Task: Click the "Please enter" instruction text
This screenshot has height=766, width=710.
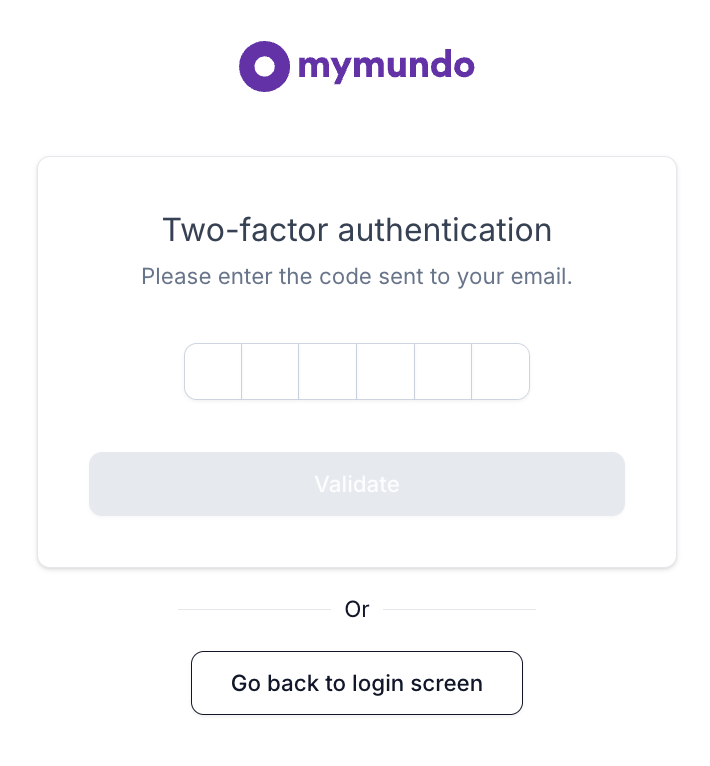Action: (x=207, y=277)
